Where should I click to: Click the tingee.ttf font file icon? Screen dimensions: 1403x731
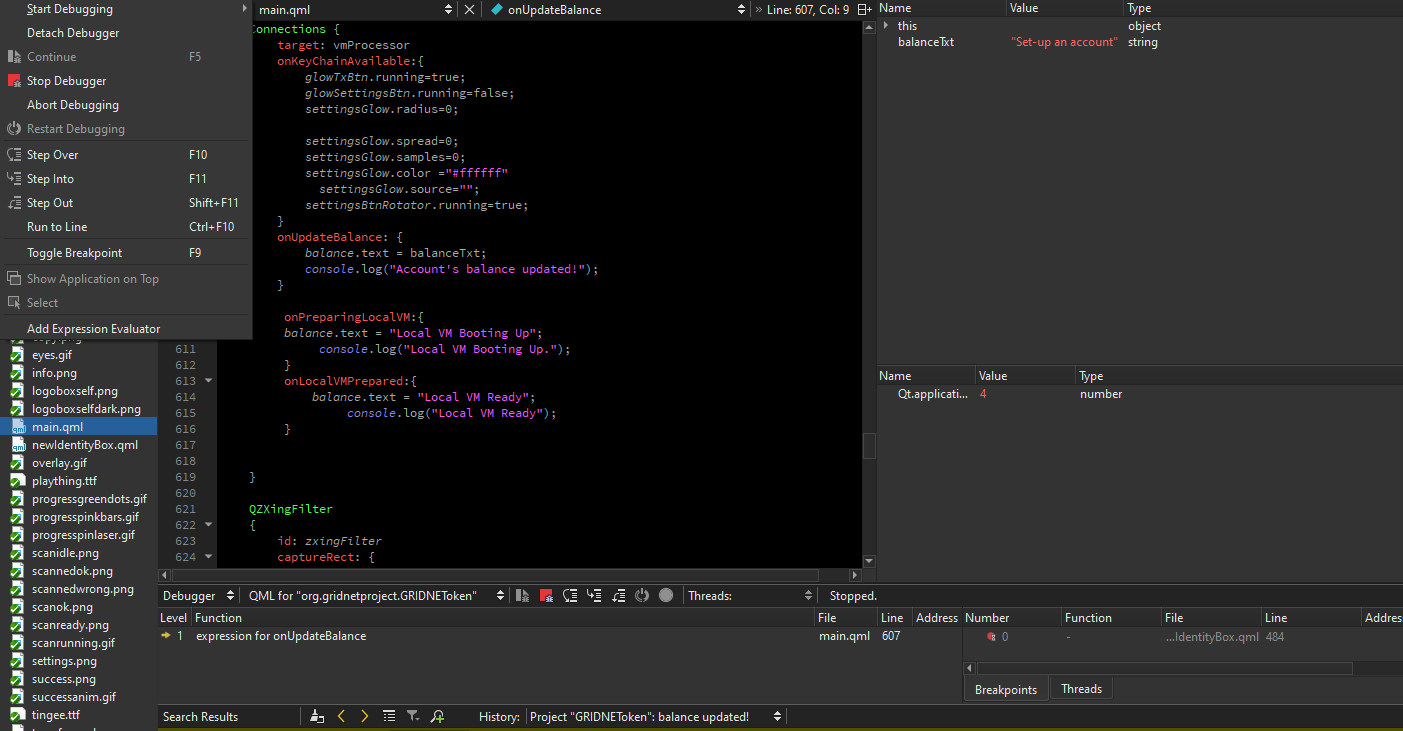17,714
